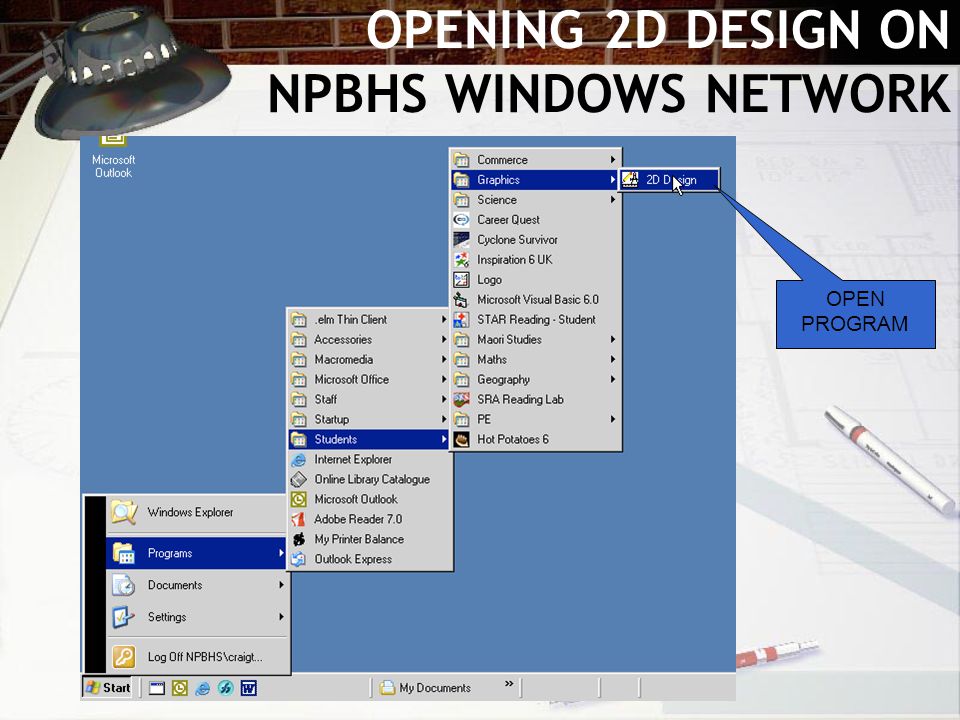The height and width of the screenshot is (720, 960).
Task: Click the Word quick launch icon
Action: tap(249, 688)
